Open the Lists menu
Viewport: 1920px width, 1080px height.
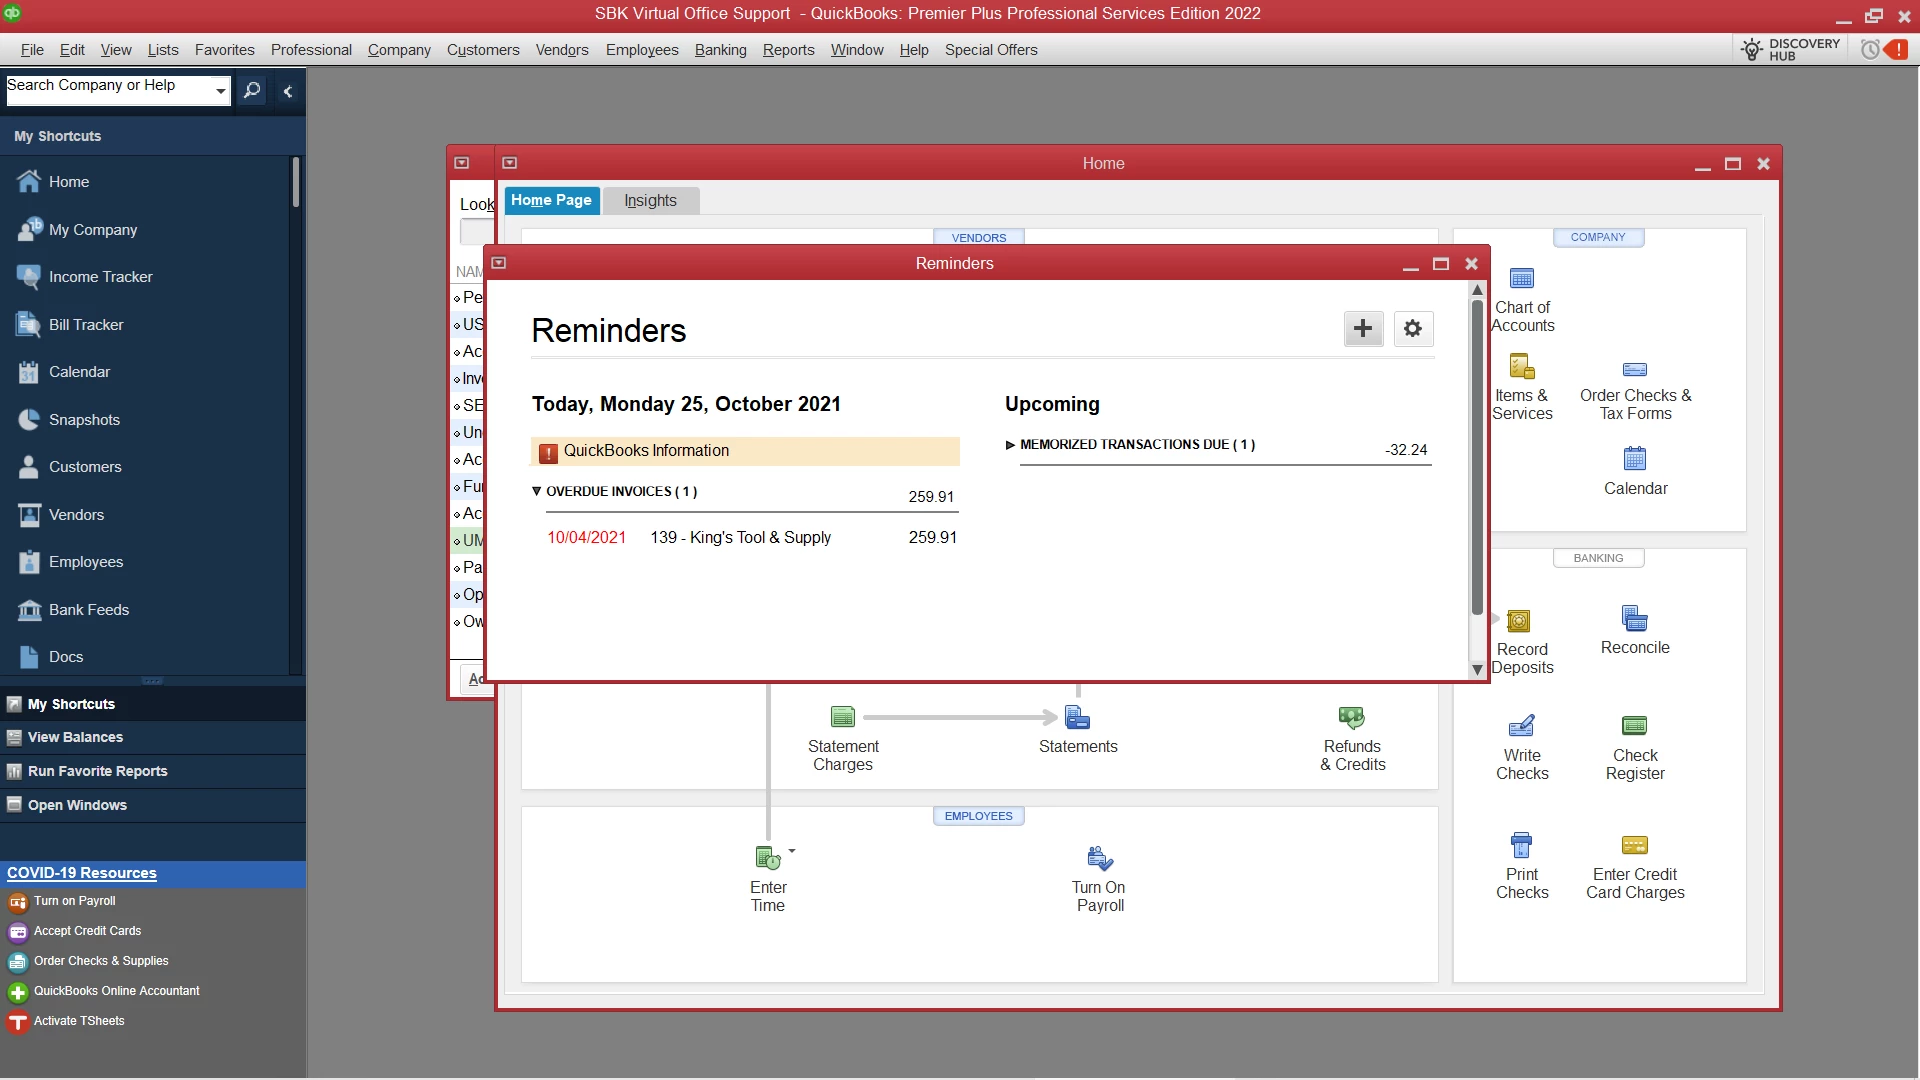click(x=163, y=50)
